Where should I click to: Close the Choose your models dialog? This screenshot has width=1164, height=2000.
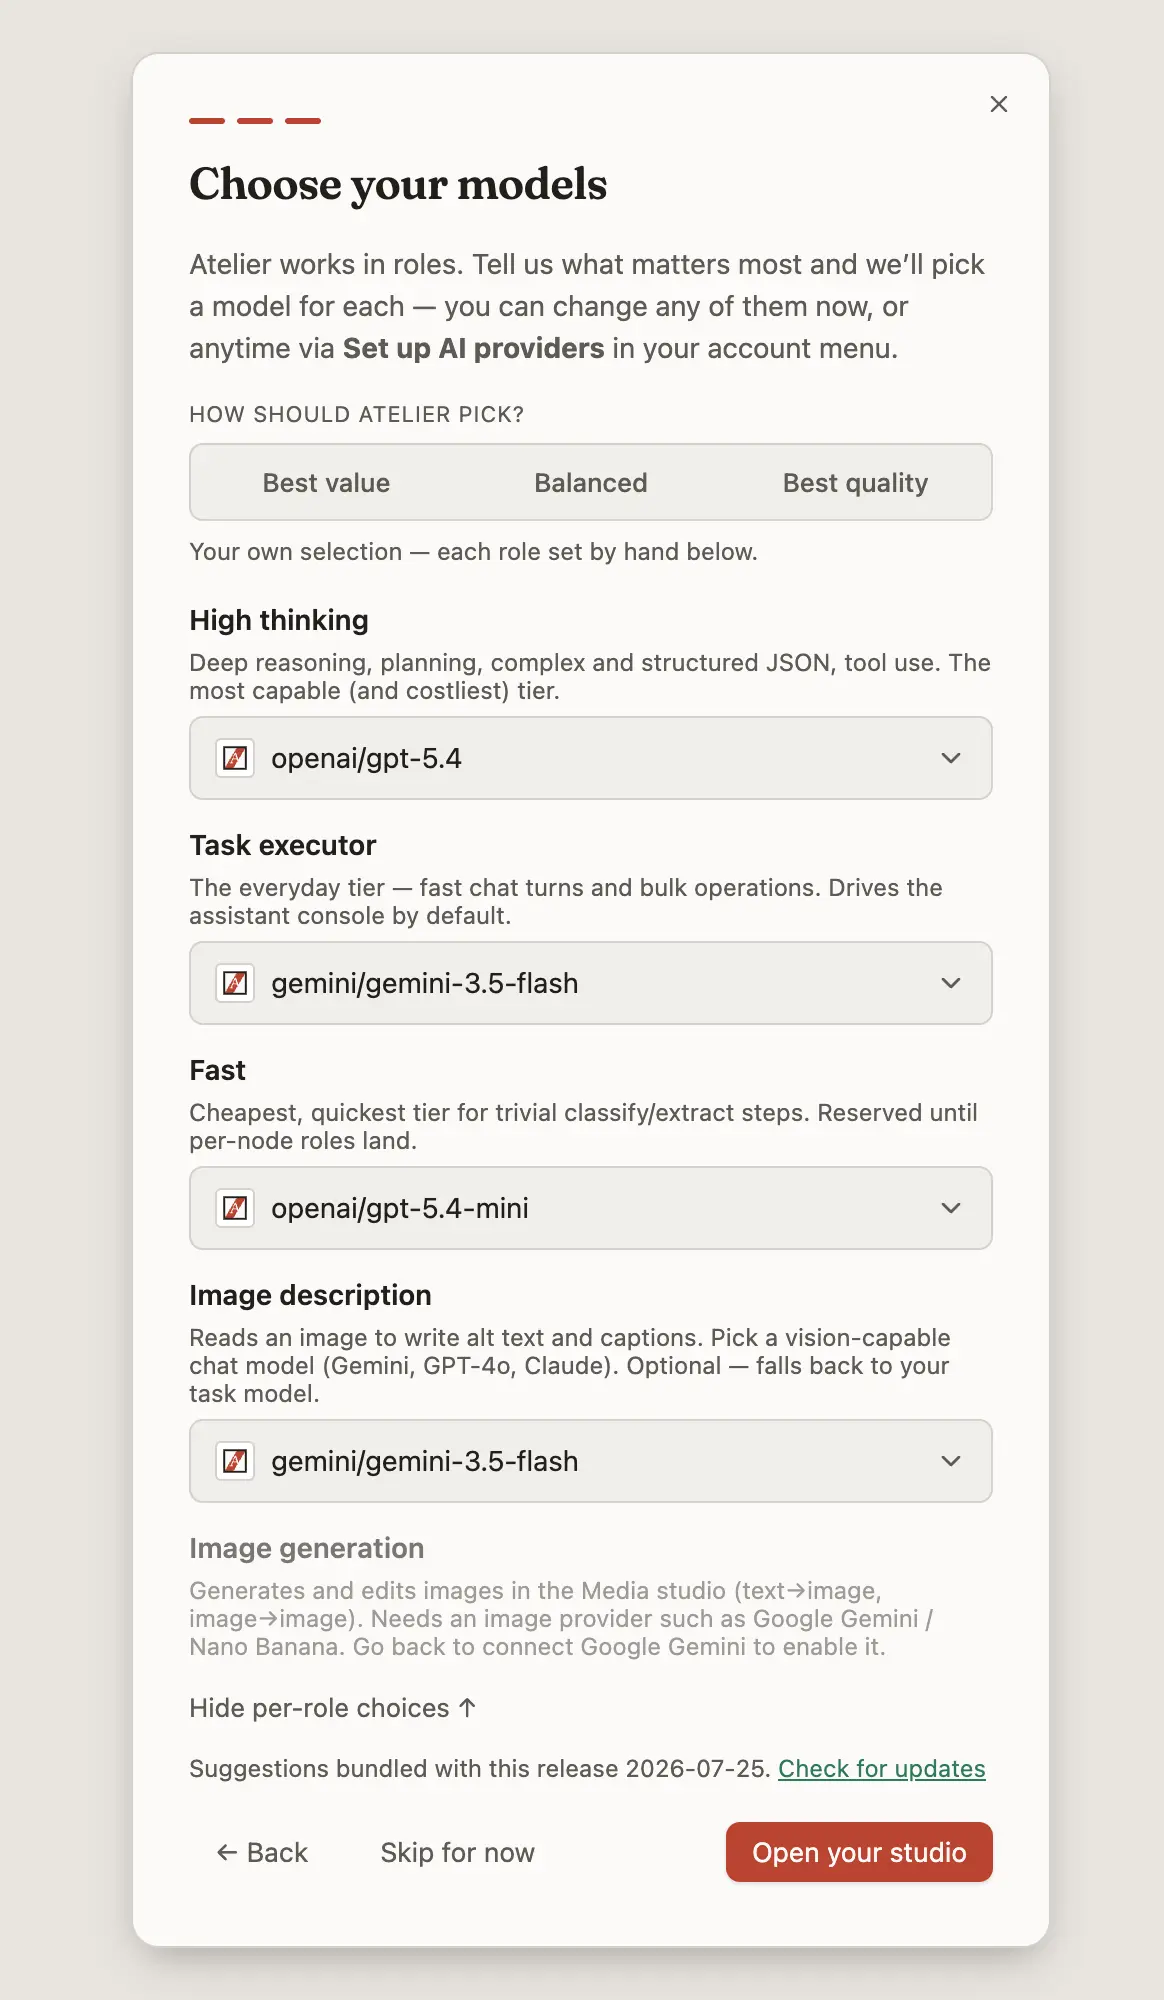998,104
